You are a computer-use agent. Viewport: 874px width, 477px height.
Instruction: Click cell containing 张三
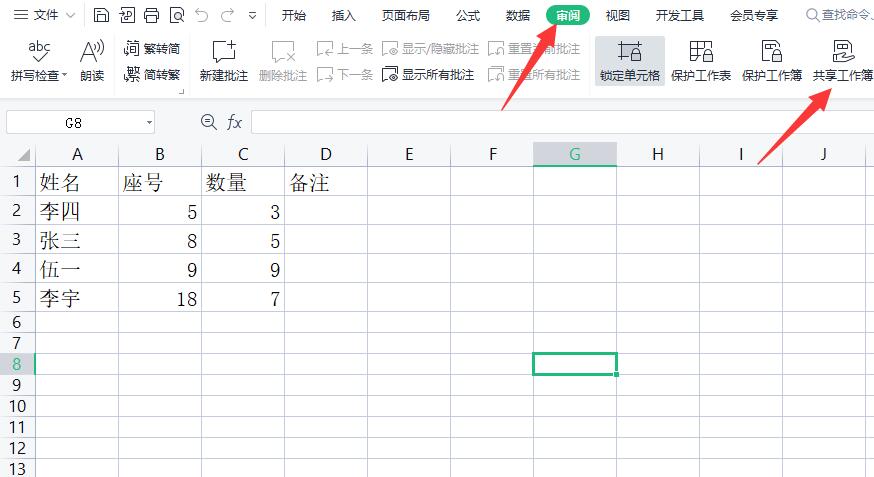[77, 240]
